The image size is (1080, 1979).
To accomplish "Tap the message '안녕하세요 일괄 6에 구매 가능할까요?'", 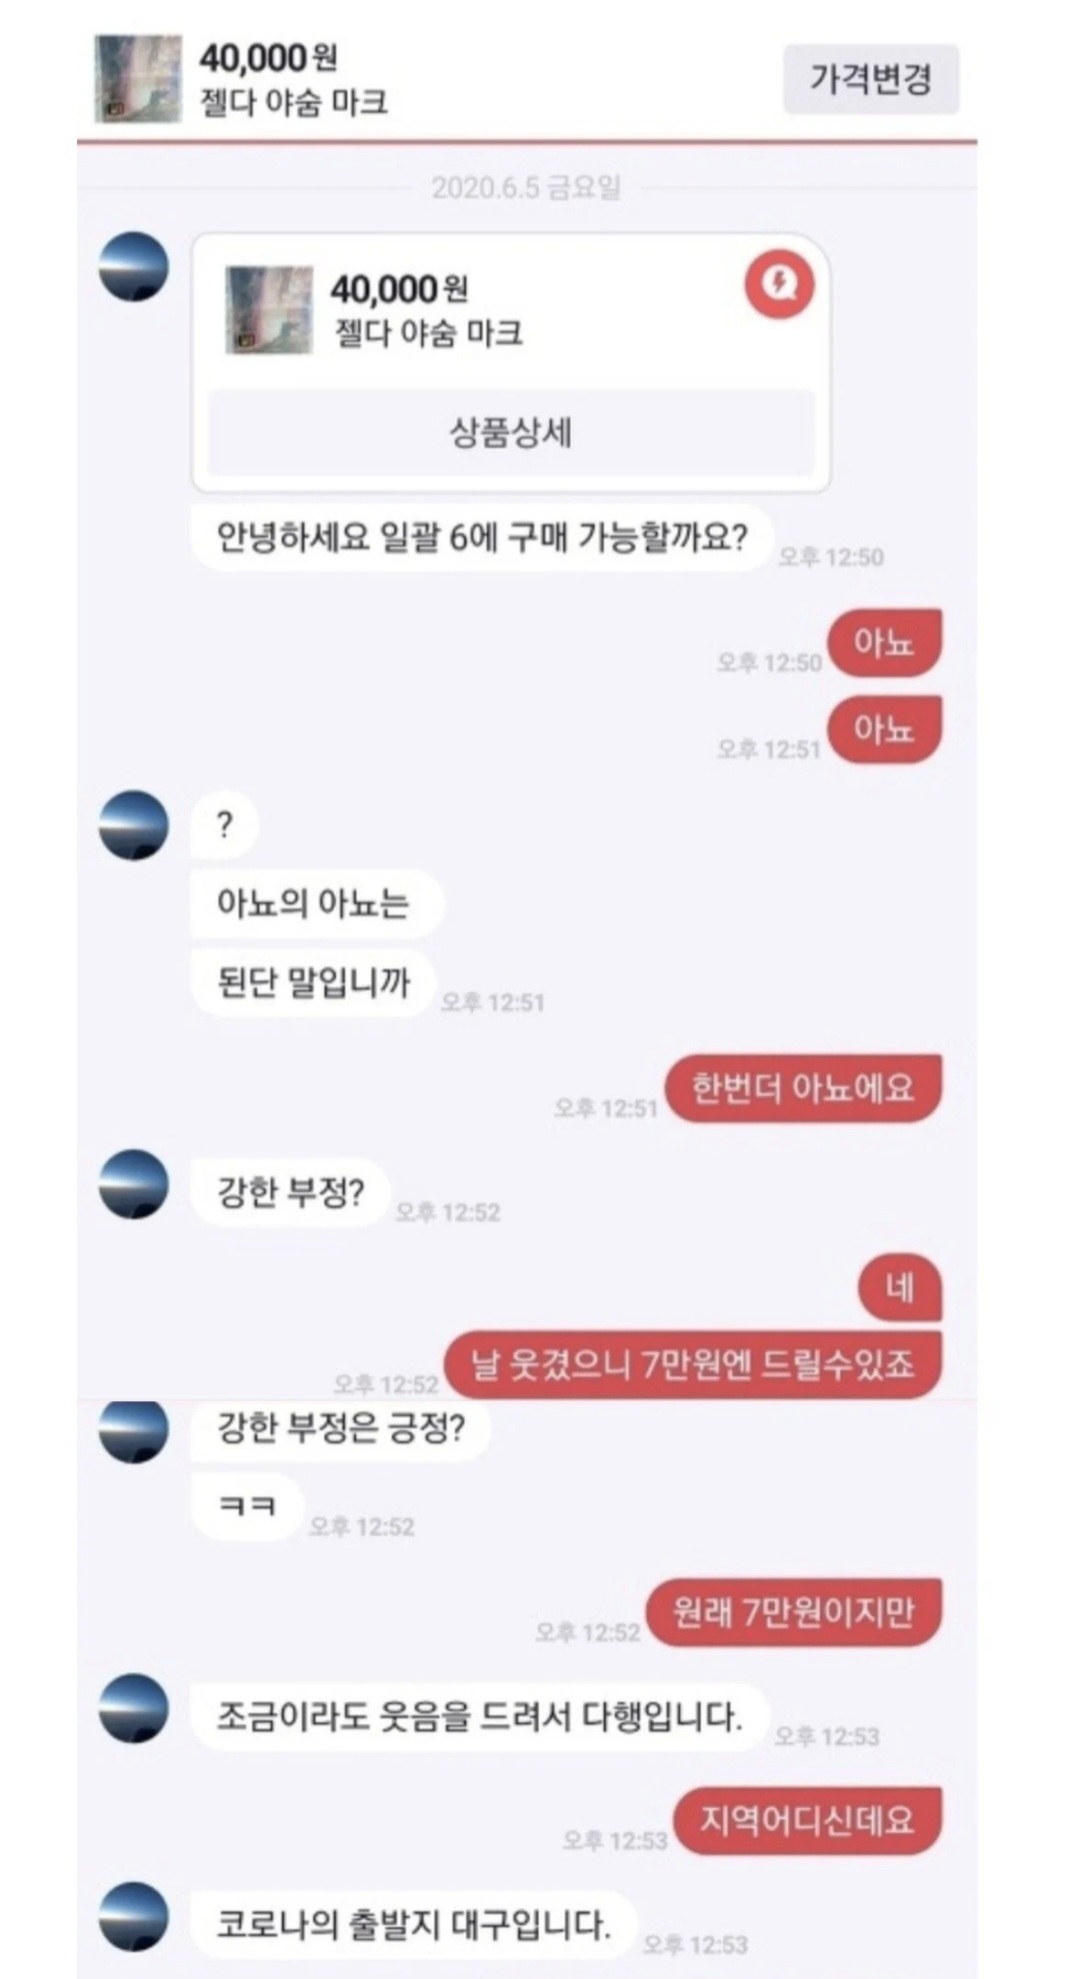I will [x=482, y=538].
